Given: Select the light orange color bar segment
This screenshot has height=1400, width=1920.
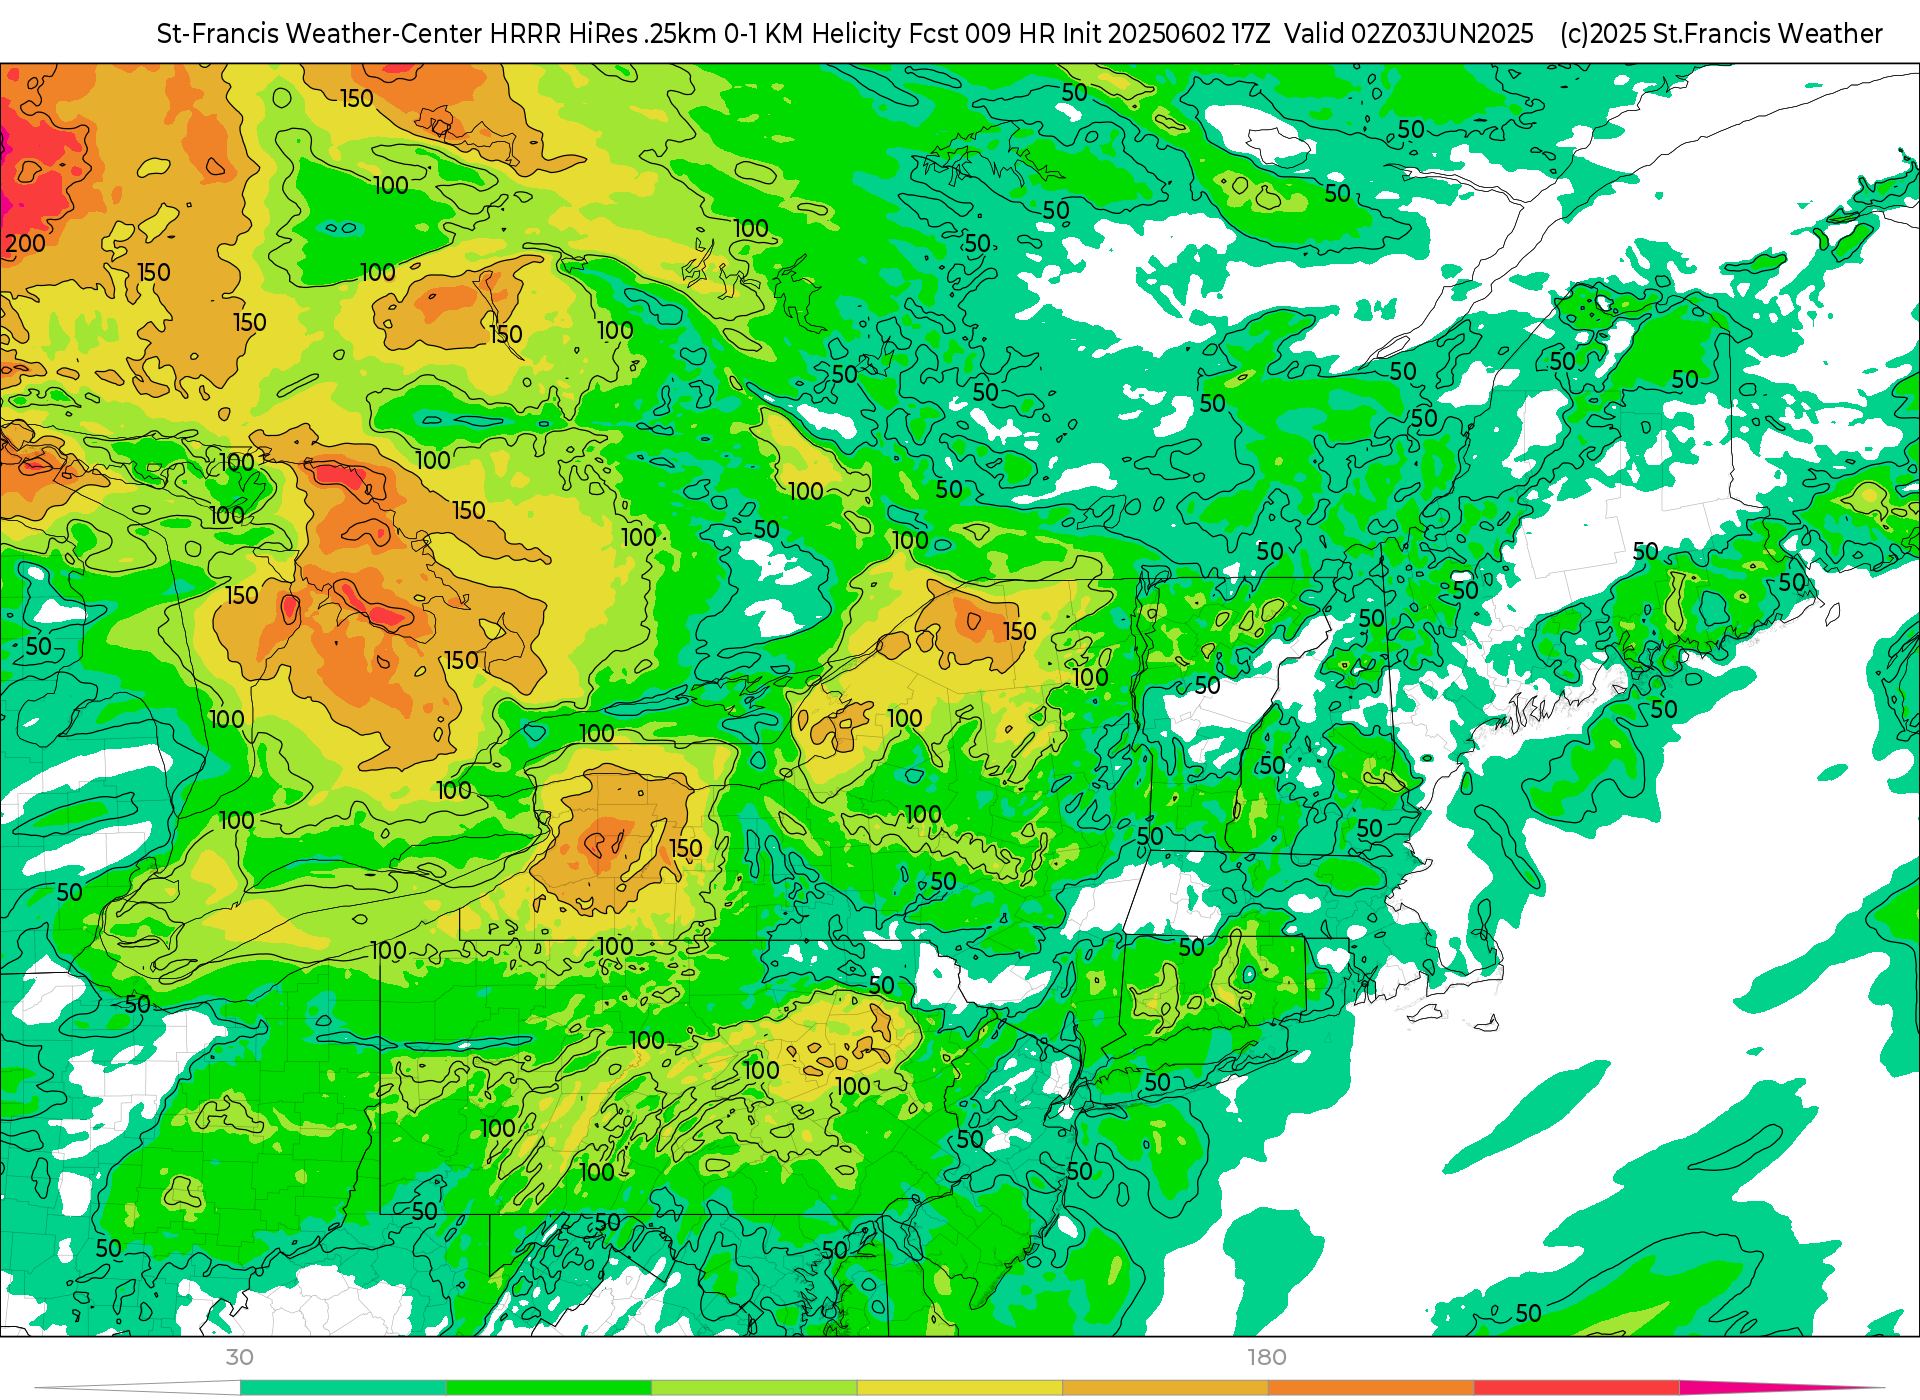Looking at the screenshot, I should [1165, 1388].
